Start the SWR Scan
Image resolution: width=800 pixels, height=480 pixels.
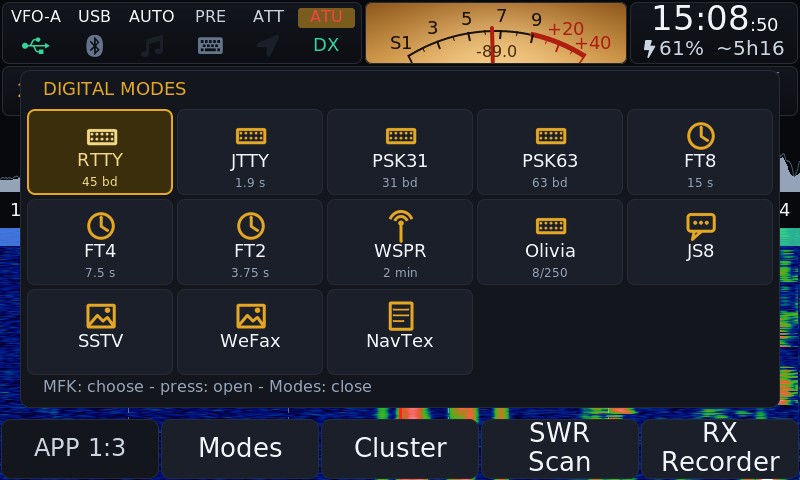click(560, 448)
